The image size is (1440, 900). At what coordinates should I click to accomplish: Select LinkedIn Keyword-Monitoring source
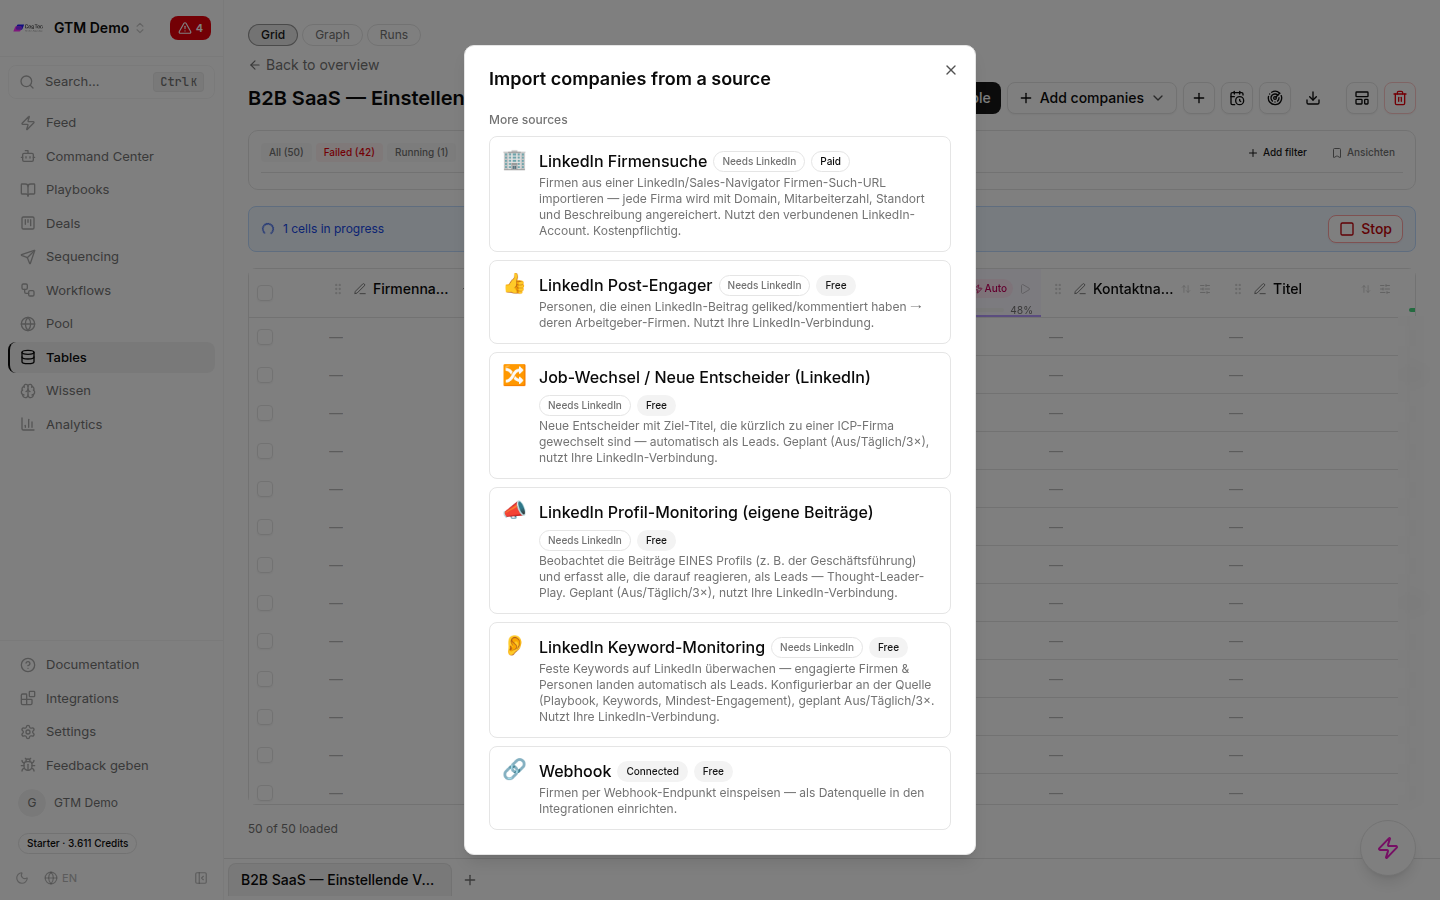pos(720,680)
